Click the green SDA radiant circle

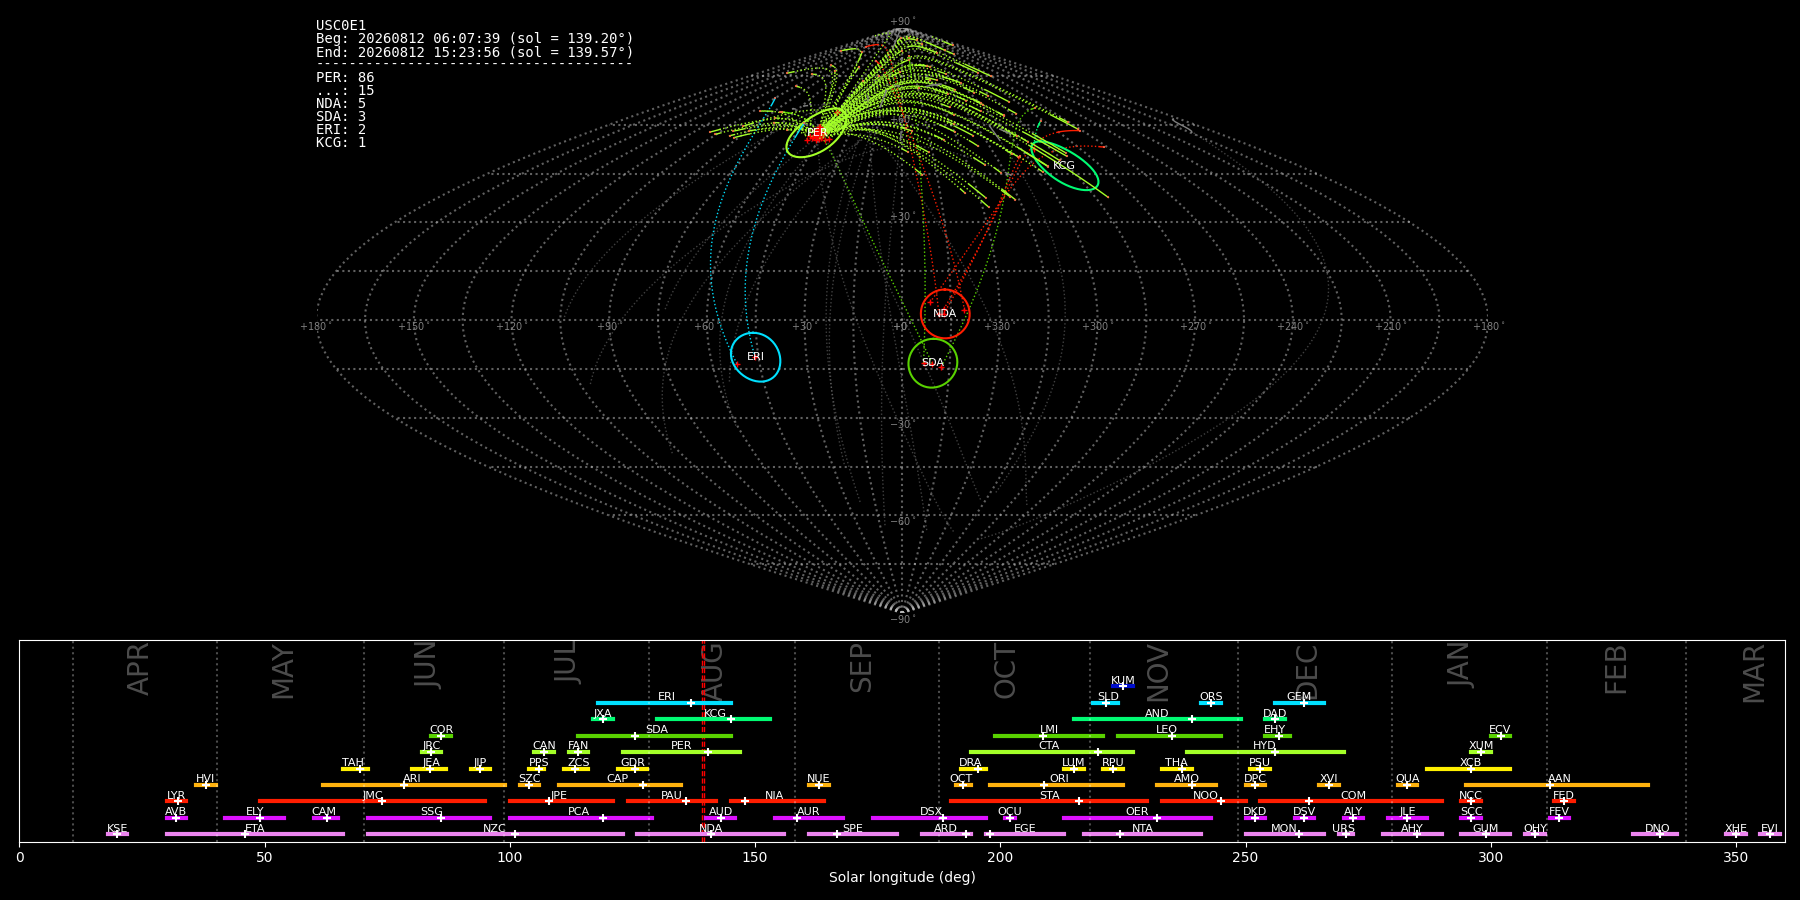point(933,362)
